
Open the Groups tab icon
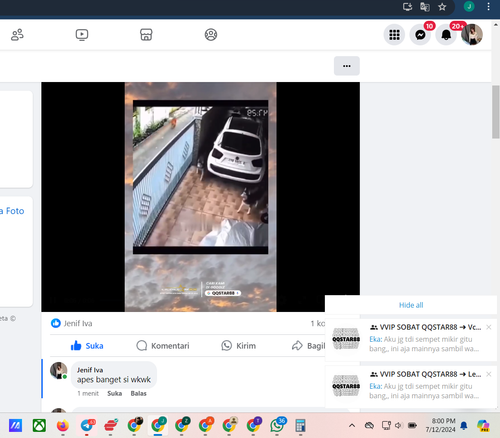coord(211,35)
